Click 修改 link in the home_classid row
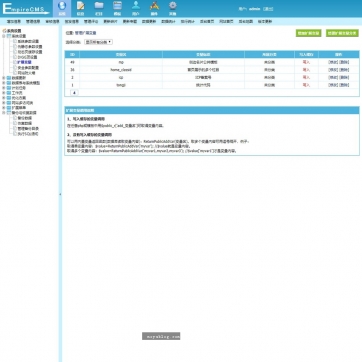362x362 pixels. (x=333, y=70)
